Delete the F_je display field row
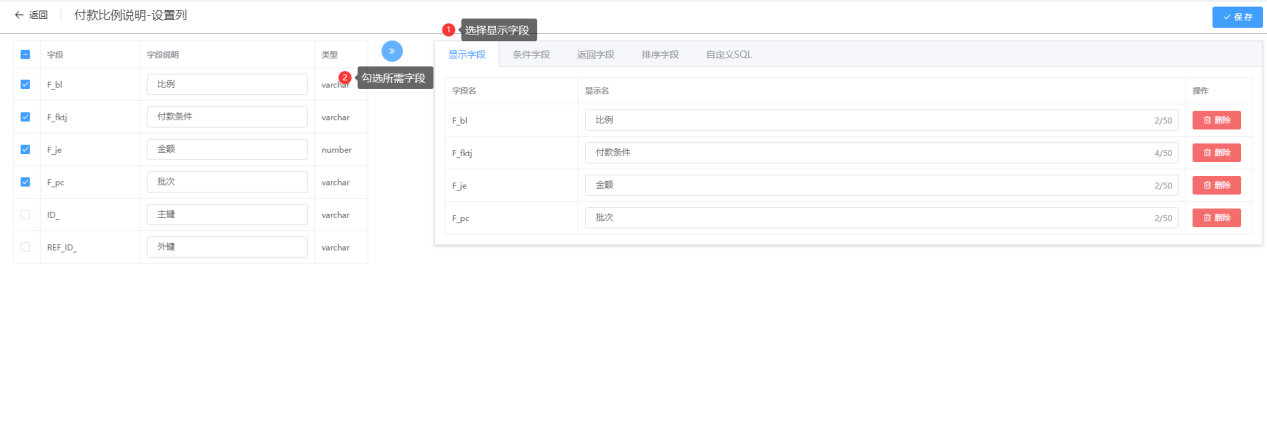Image resolution: width=1267 pixels, height=429 pixels. 1216,185
